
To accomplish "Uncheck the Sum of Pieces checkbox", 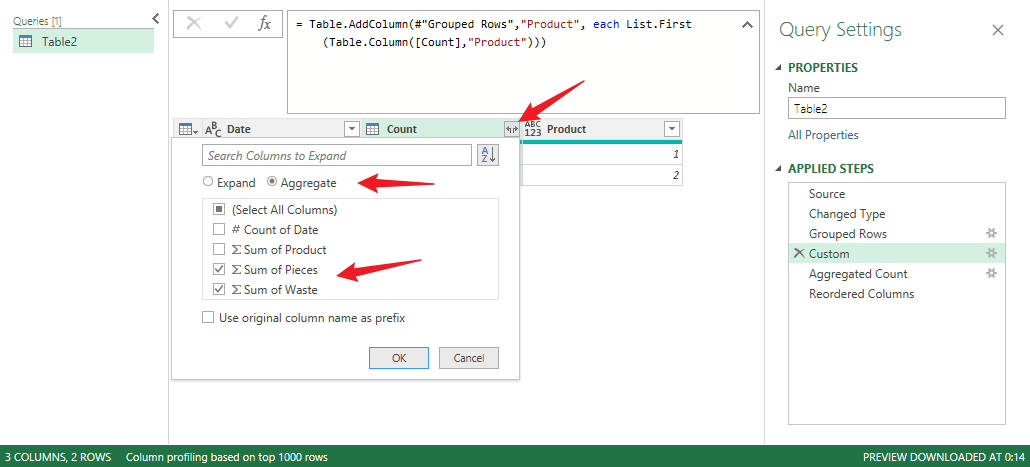I will pos(219,269).
